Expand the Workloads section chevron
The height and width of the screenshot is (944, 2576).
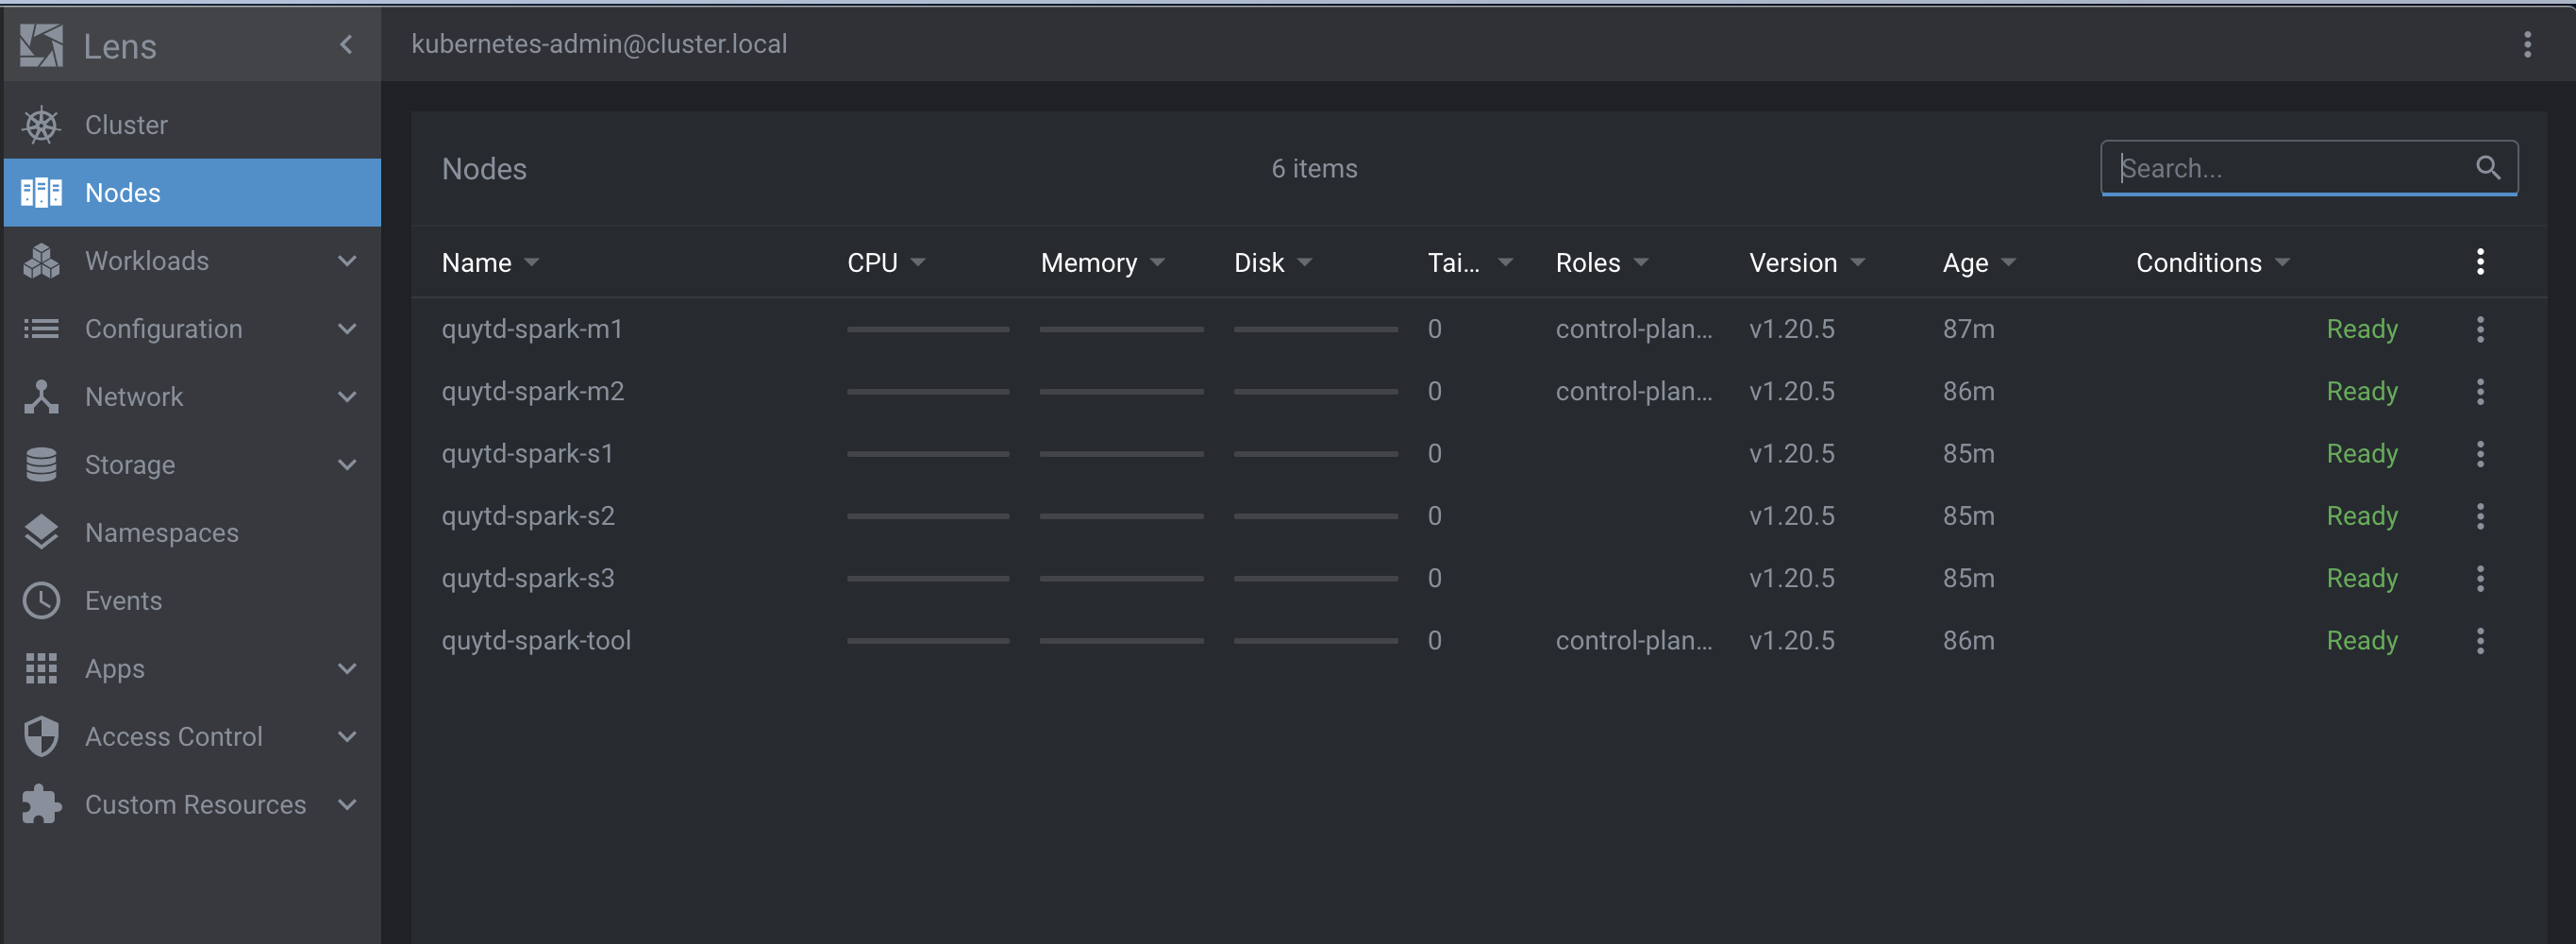point(347,261)
